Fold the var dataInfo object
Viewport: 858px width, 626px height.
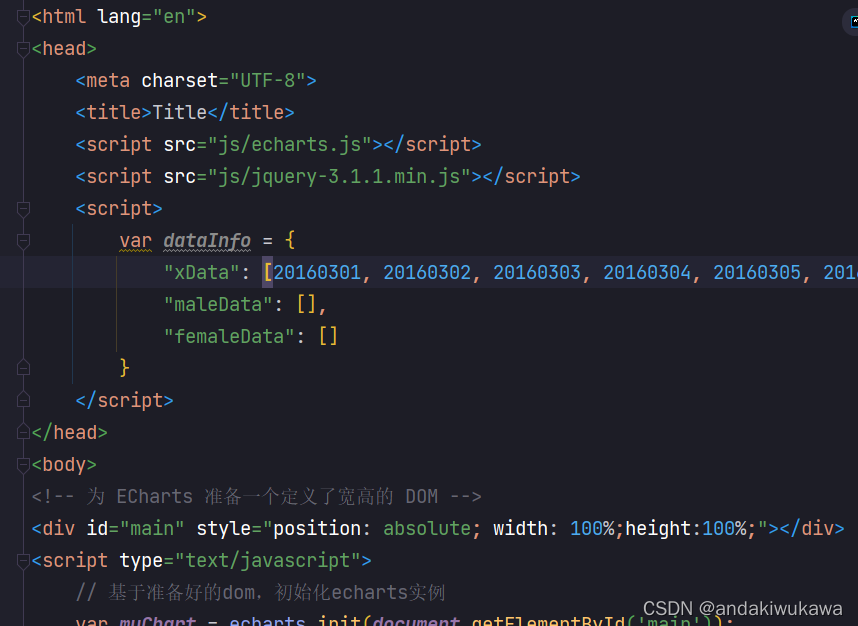[x=23, y=241]
